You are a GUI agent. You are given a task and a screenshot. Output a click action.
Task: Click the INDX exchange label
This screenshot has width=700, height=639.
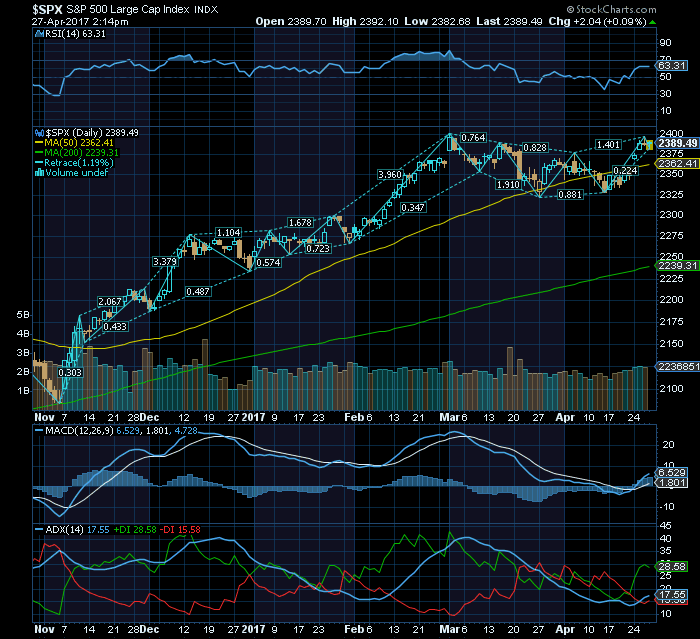pos(206,9)
